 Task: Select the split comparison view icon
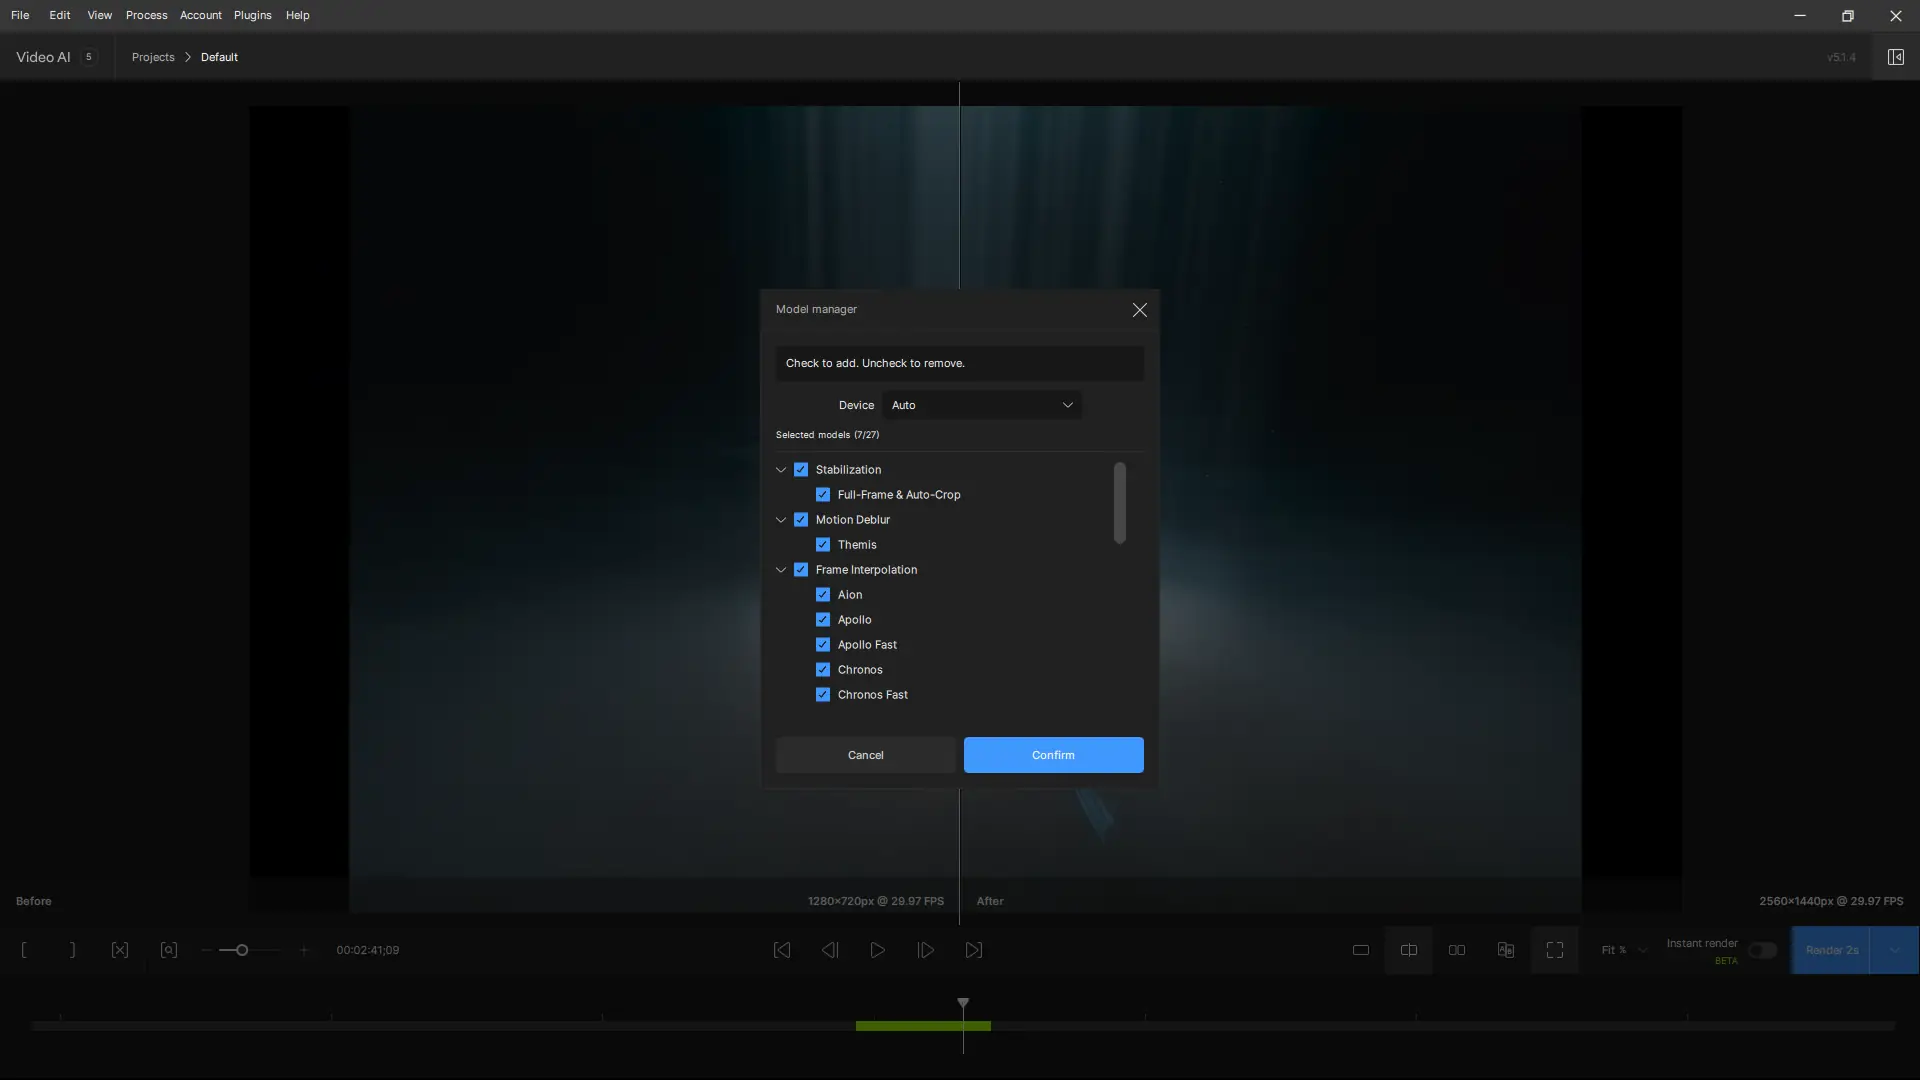[x=1408, y=950]
